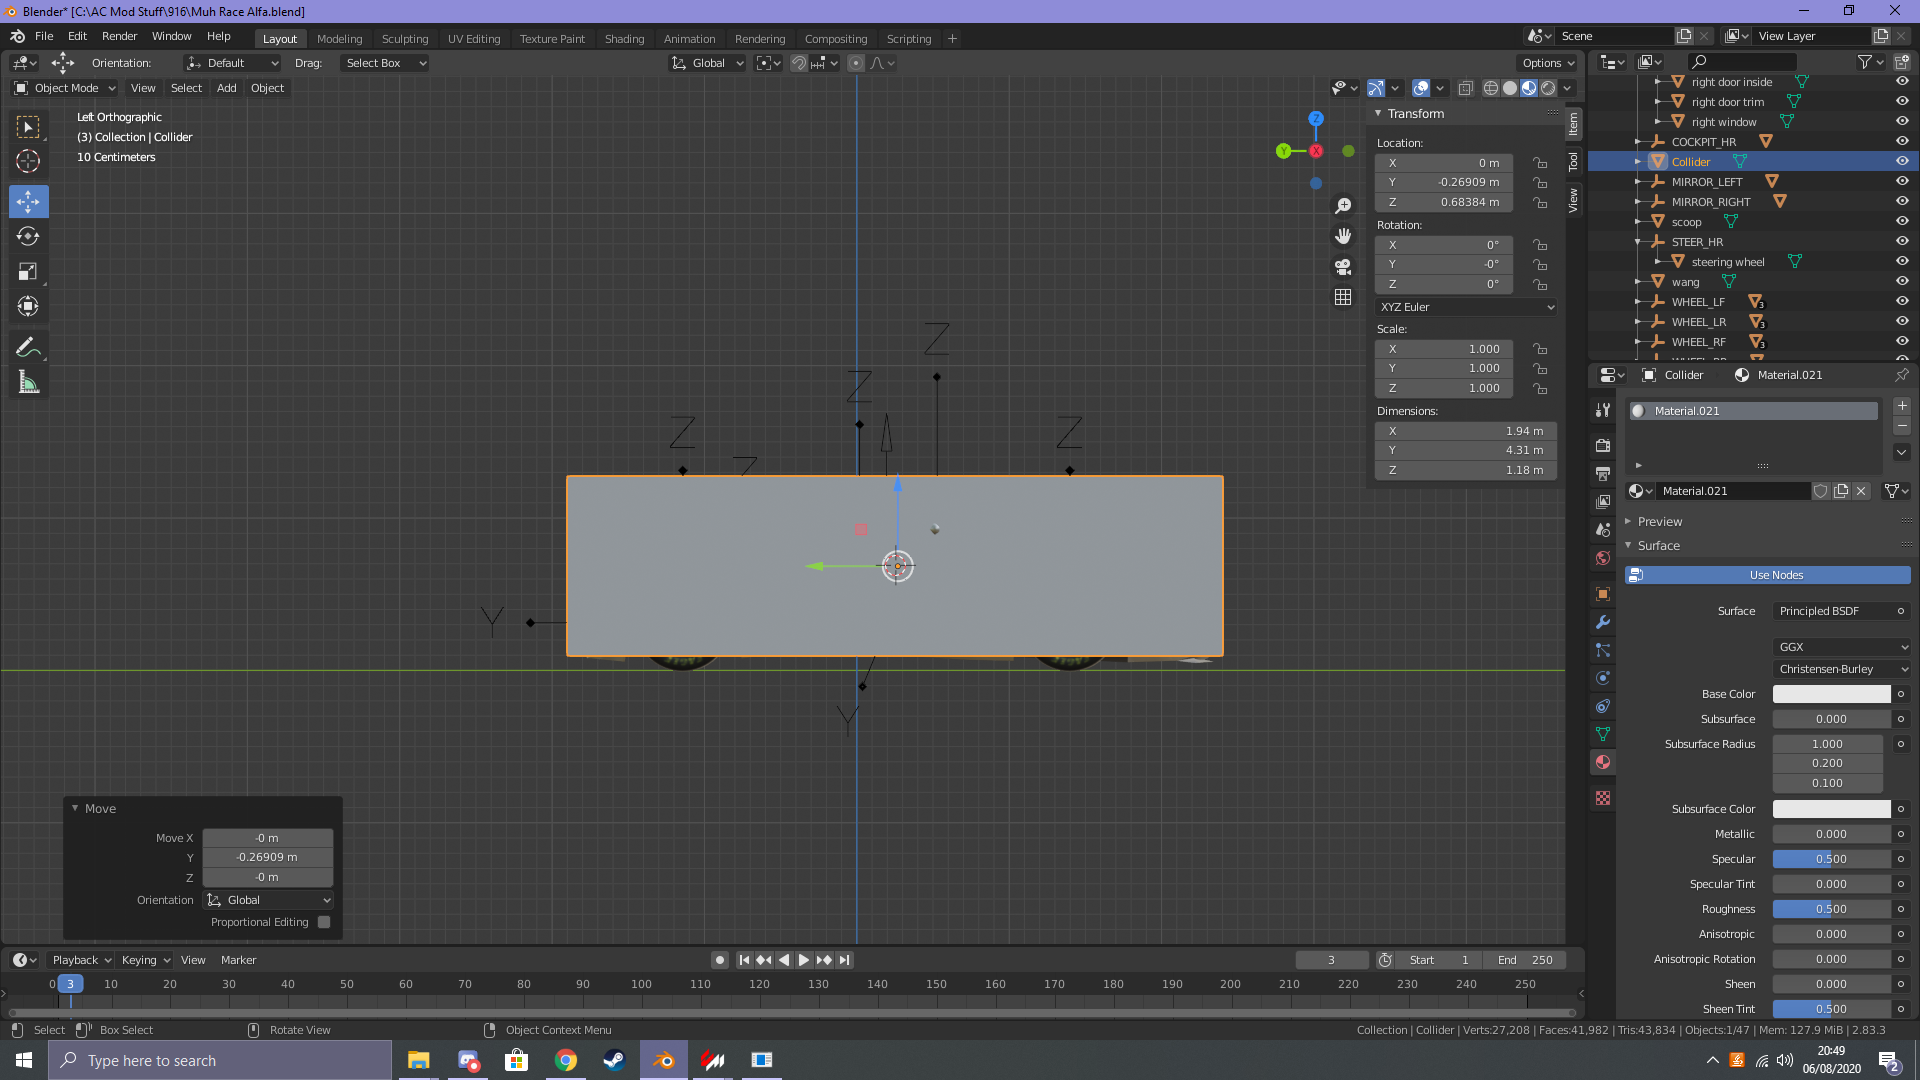Screen dimensions: 1920x1080
Task: Open the Object Mode dropdown
Action: click(x=65, y=88)
